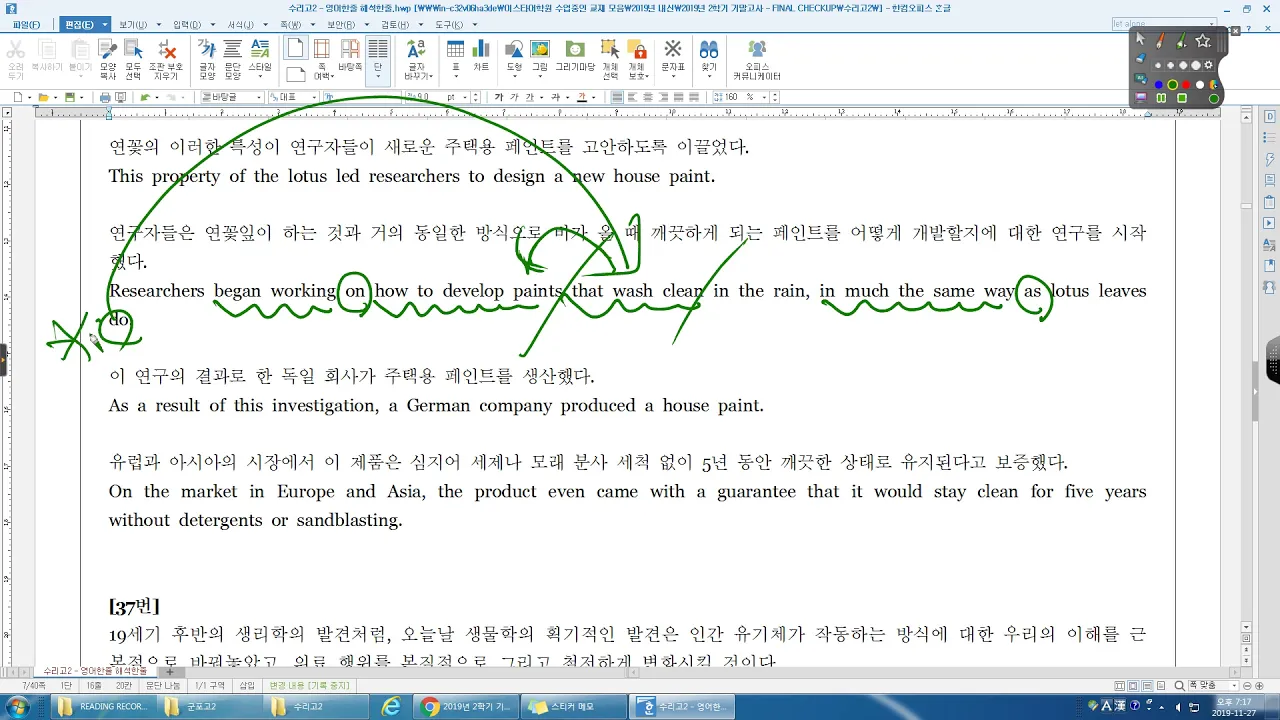Expand the font color 가 dropdown arrow
1280x720 pixels.
593,97
